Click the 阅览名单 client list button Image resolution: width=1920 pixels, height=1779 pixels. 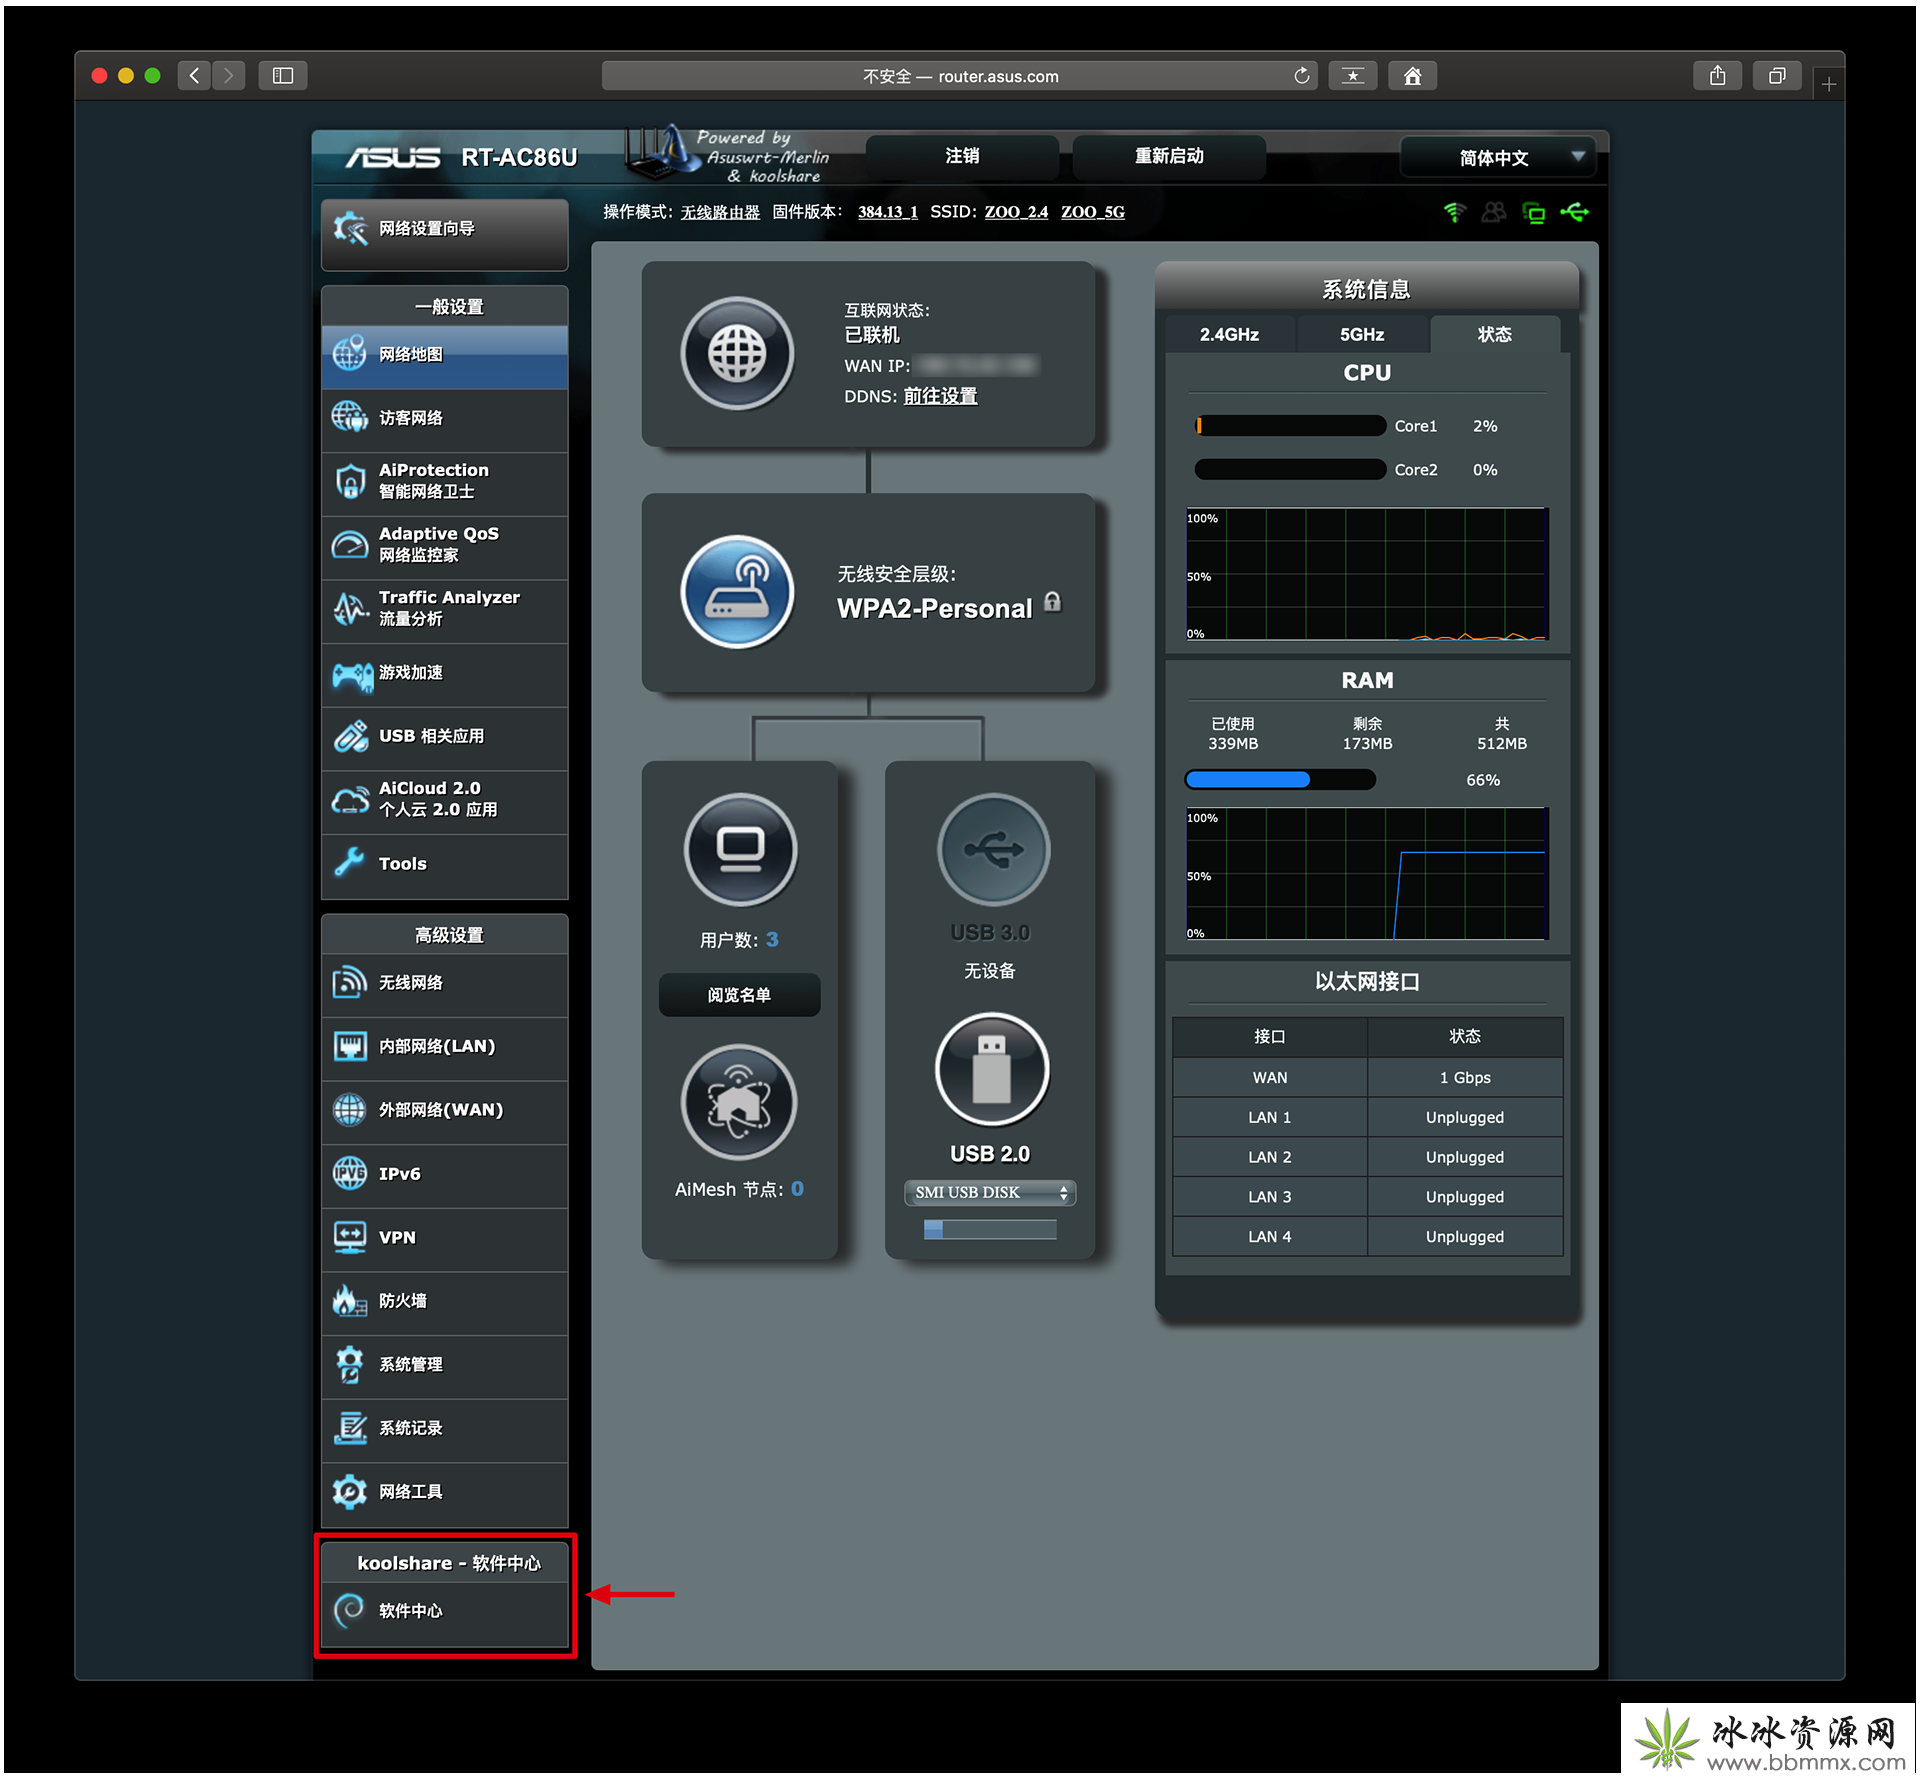tap(739, 995)
